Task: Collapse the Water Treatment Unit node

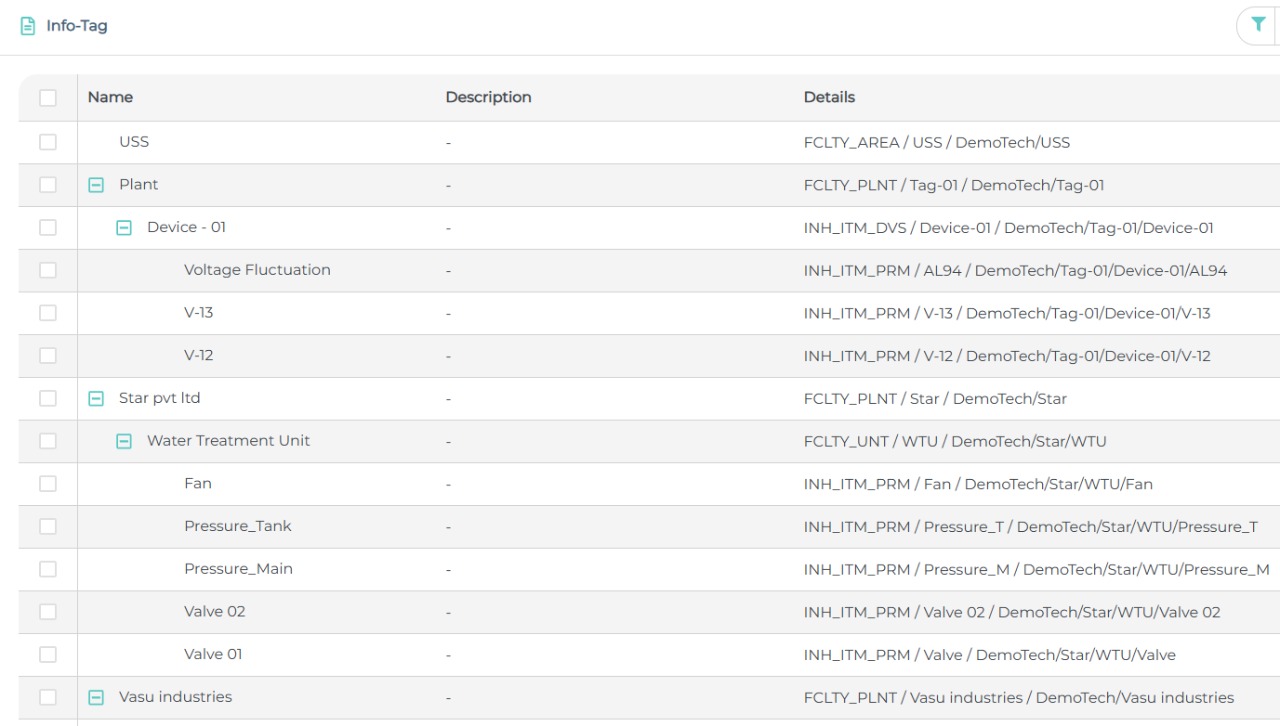Action: tap(124, 441)
